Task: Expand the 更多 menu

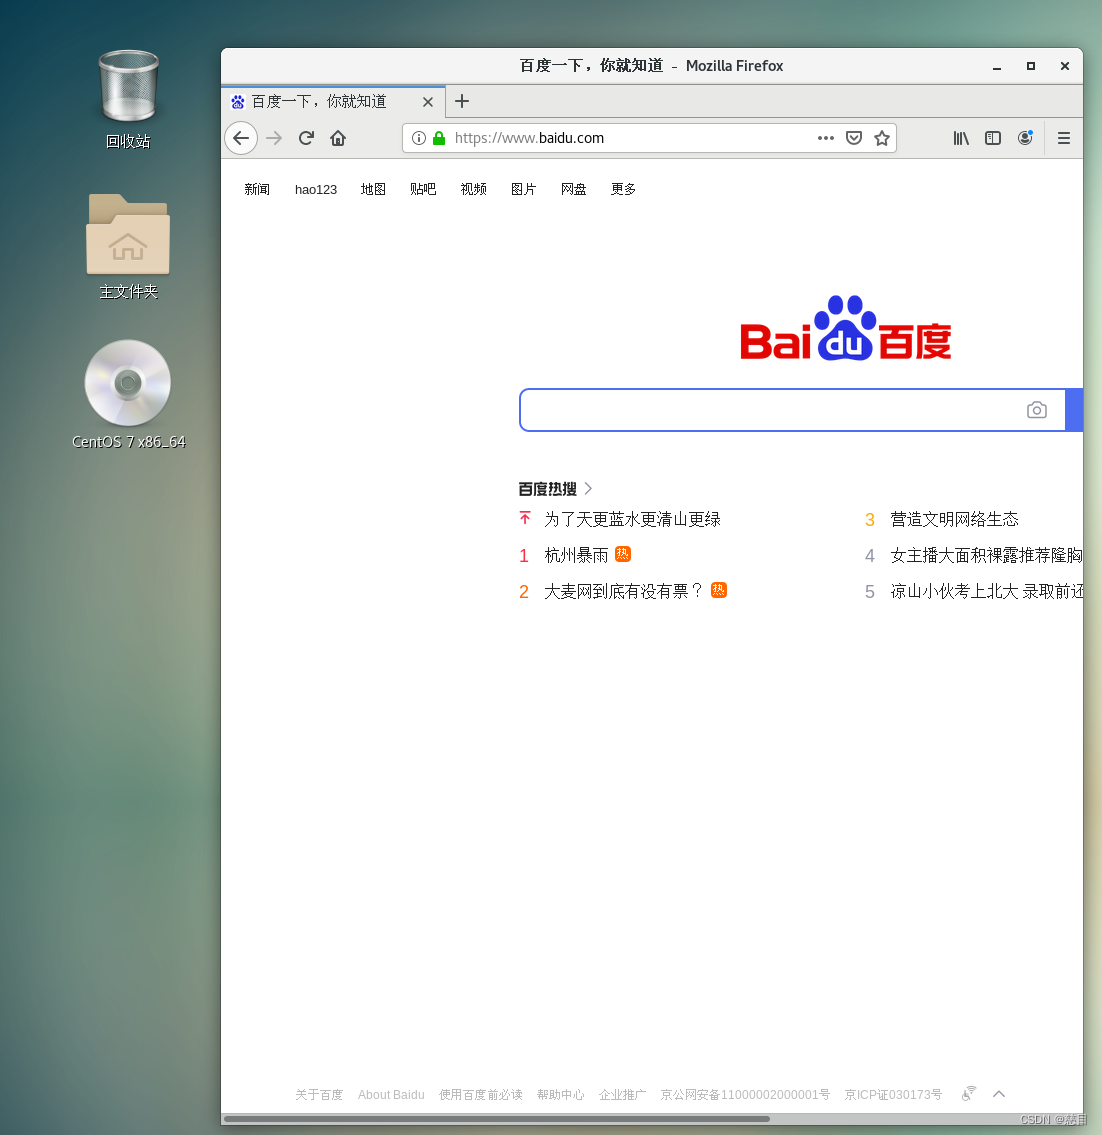Action: tap(623, 190)
